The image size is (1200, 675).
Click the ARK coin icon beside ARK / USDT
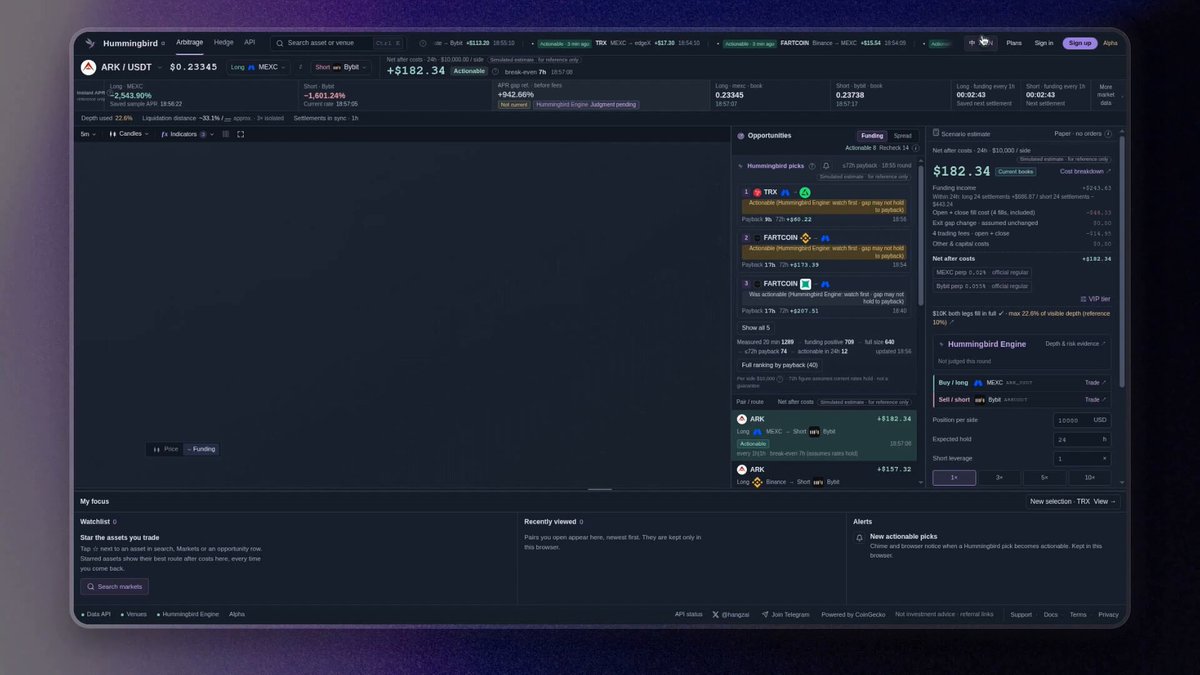pyautogui.click(x=88, y=67)
